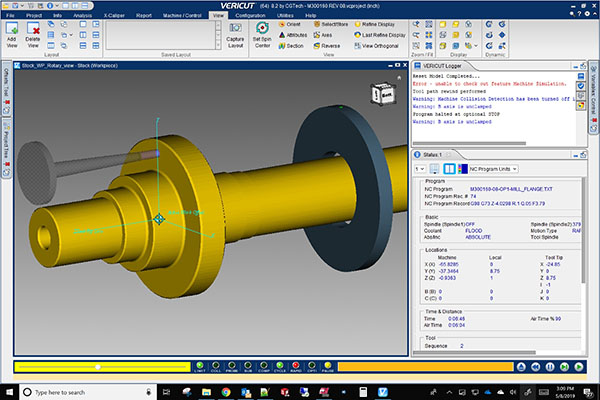Click the yellow simulation speed slider
This screenshot has height=400, width=600.
pos(98,367)
